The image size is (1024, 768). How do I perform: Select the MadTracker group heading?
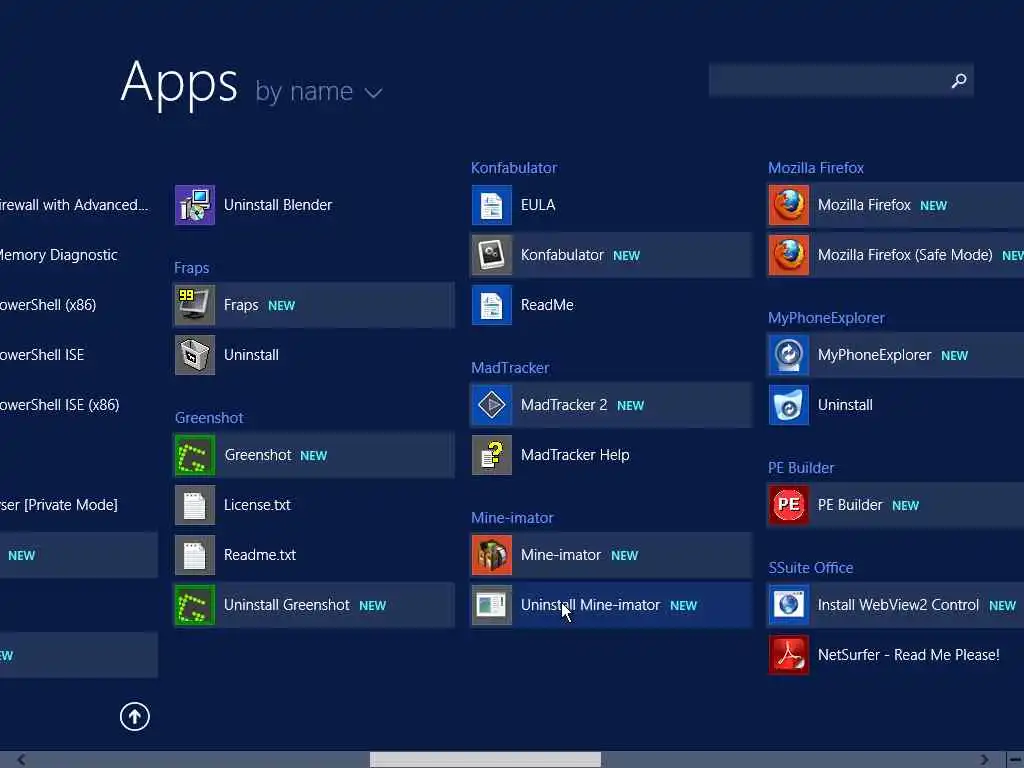(510, 368)
